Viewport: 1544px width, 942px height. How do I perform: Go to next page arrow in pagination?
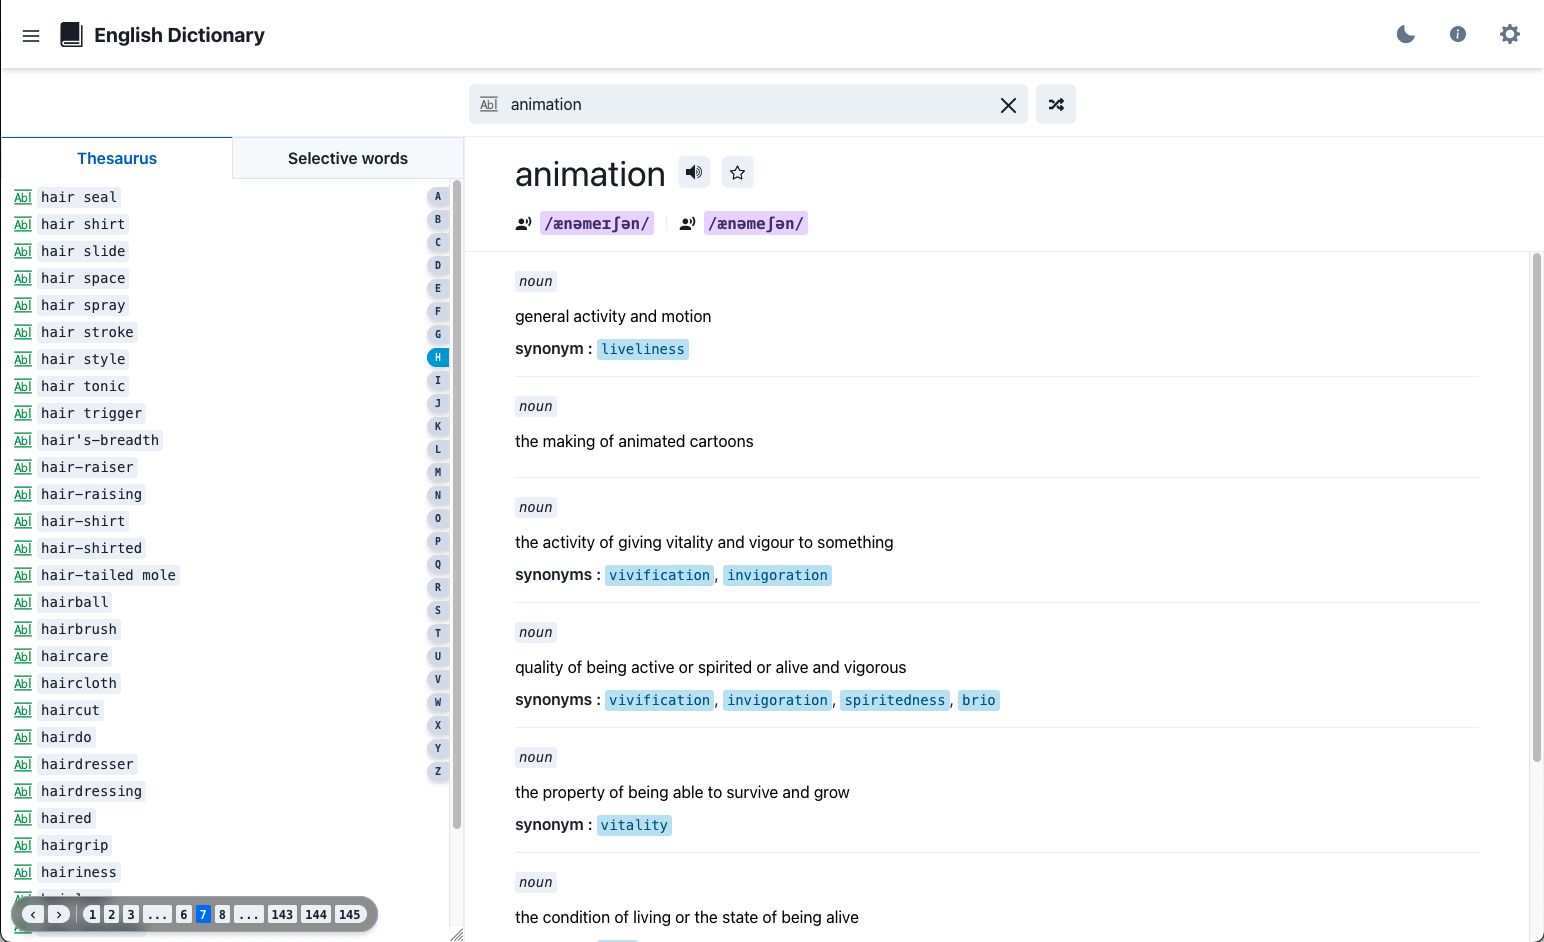coord(59,914)
